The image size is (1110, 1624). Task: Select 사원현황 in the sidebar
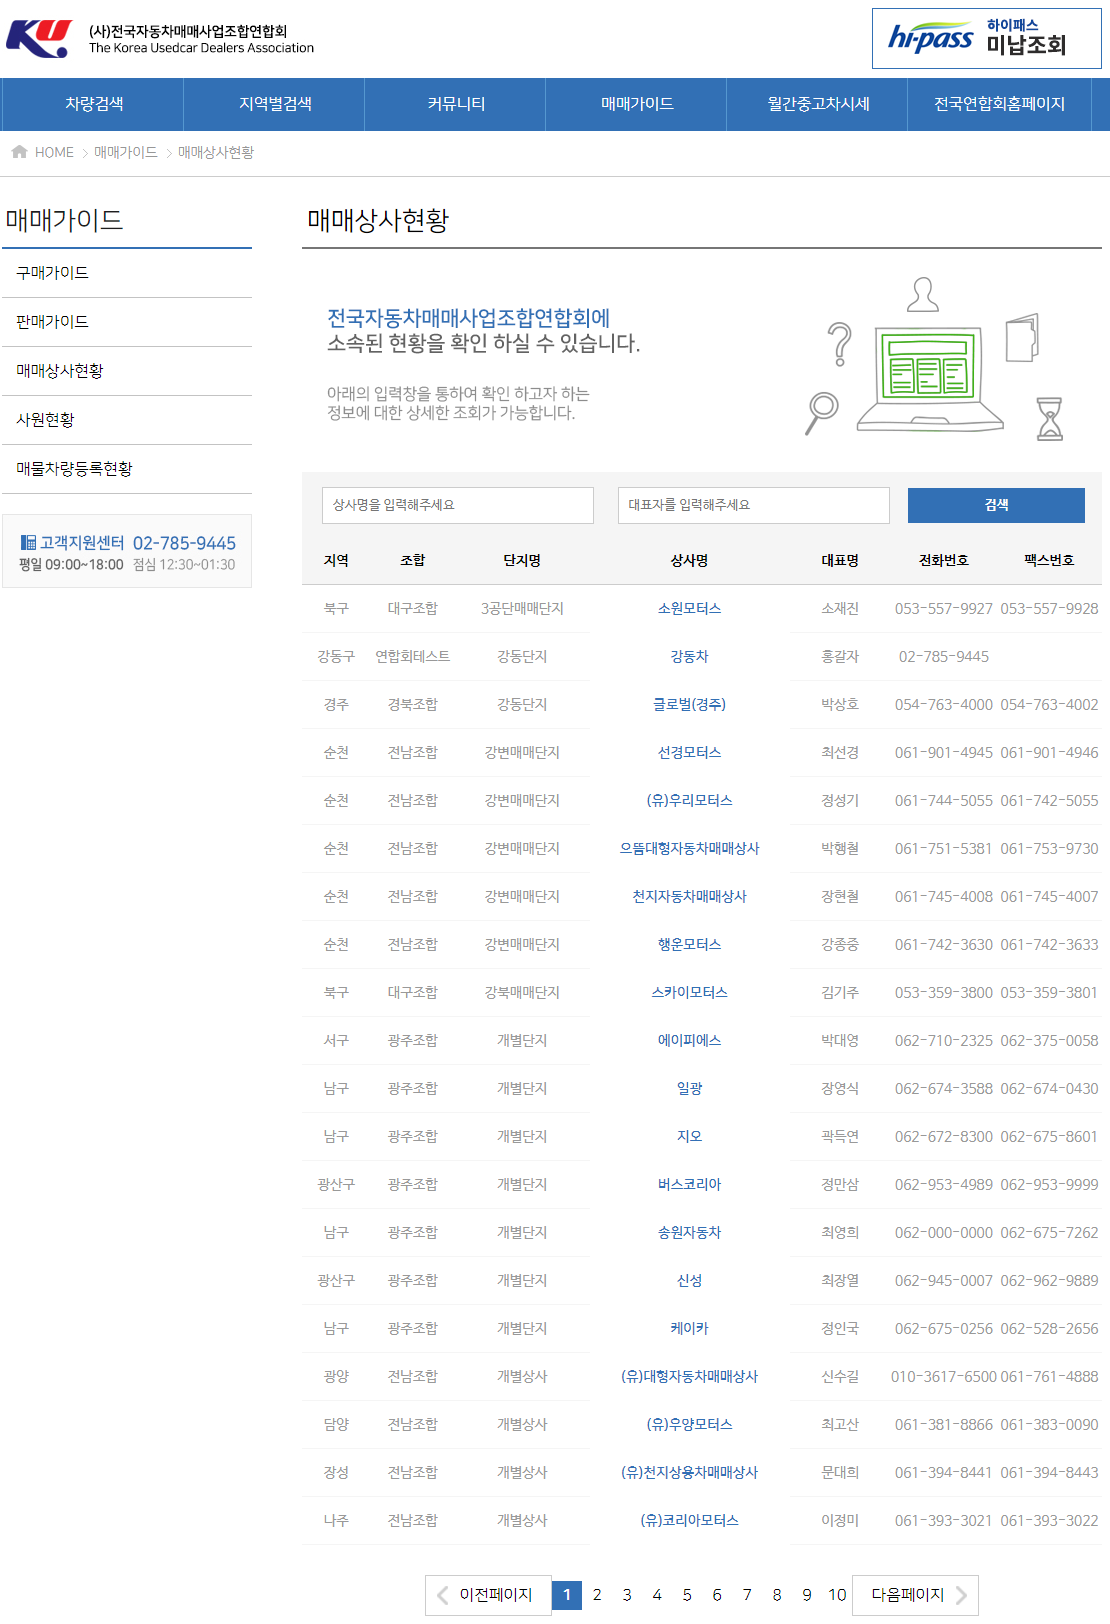(x=127, y=420)
